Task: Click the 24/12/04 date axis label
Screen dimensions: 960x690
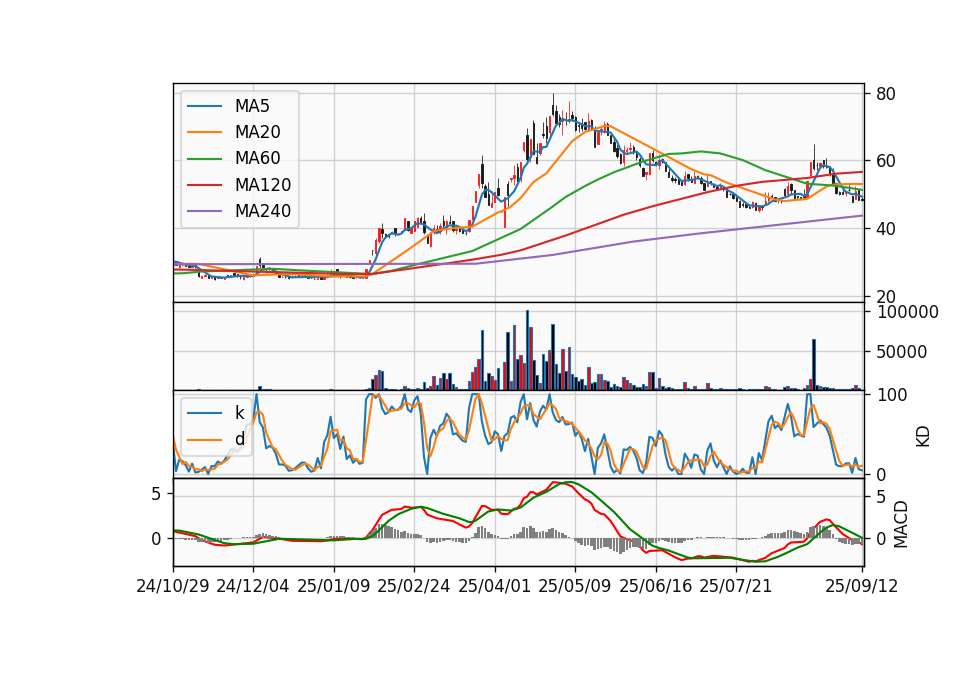Action: (253, 586)
